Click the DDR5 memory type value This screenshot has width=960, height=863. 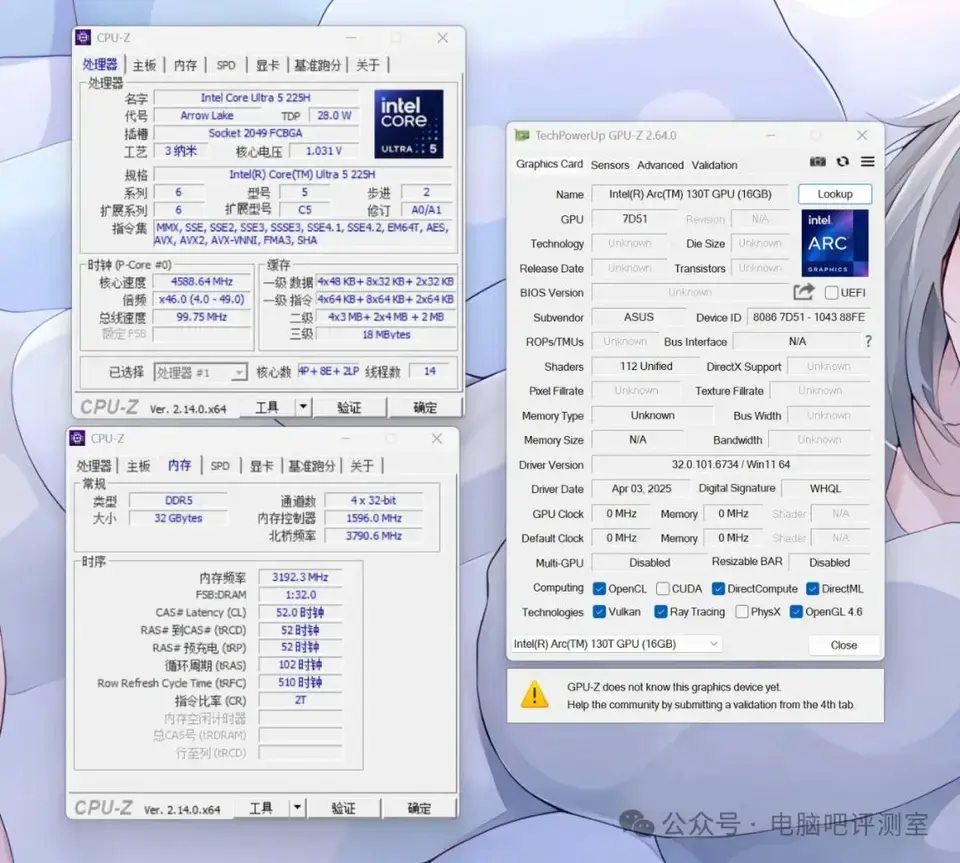coord(178,501)
